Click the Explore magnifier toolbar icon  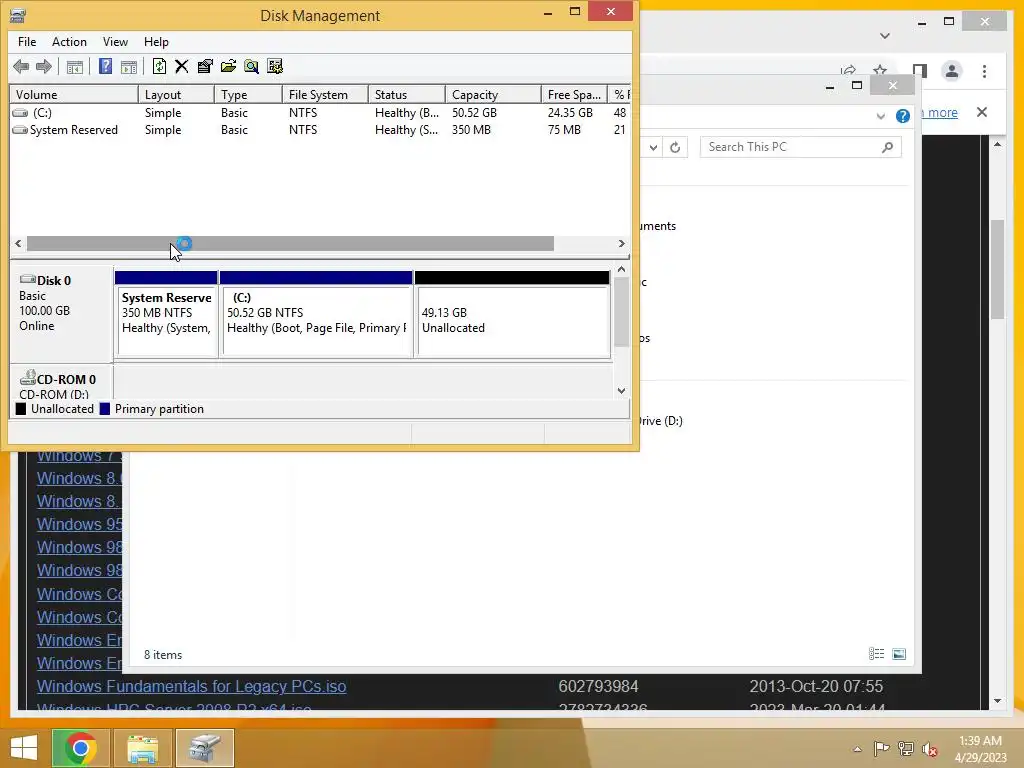point(251,66)
